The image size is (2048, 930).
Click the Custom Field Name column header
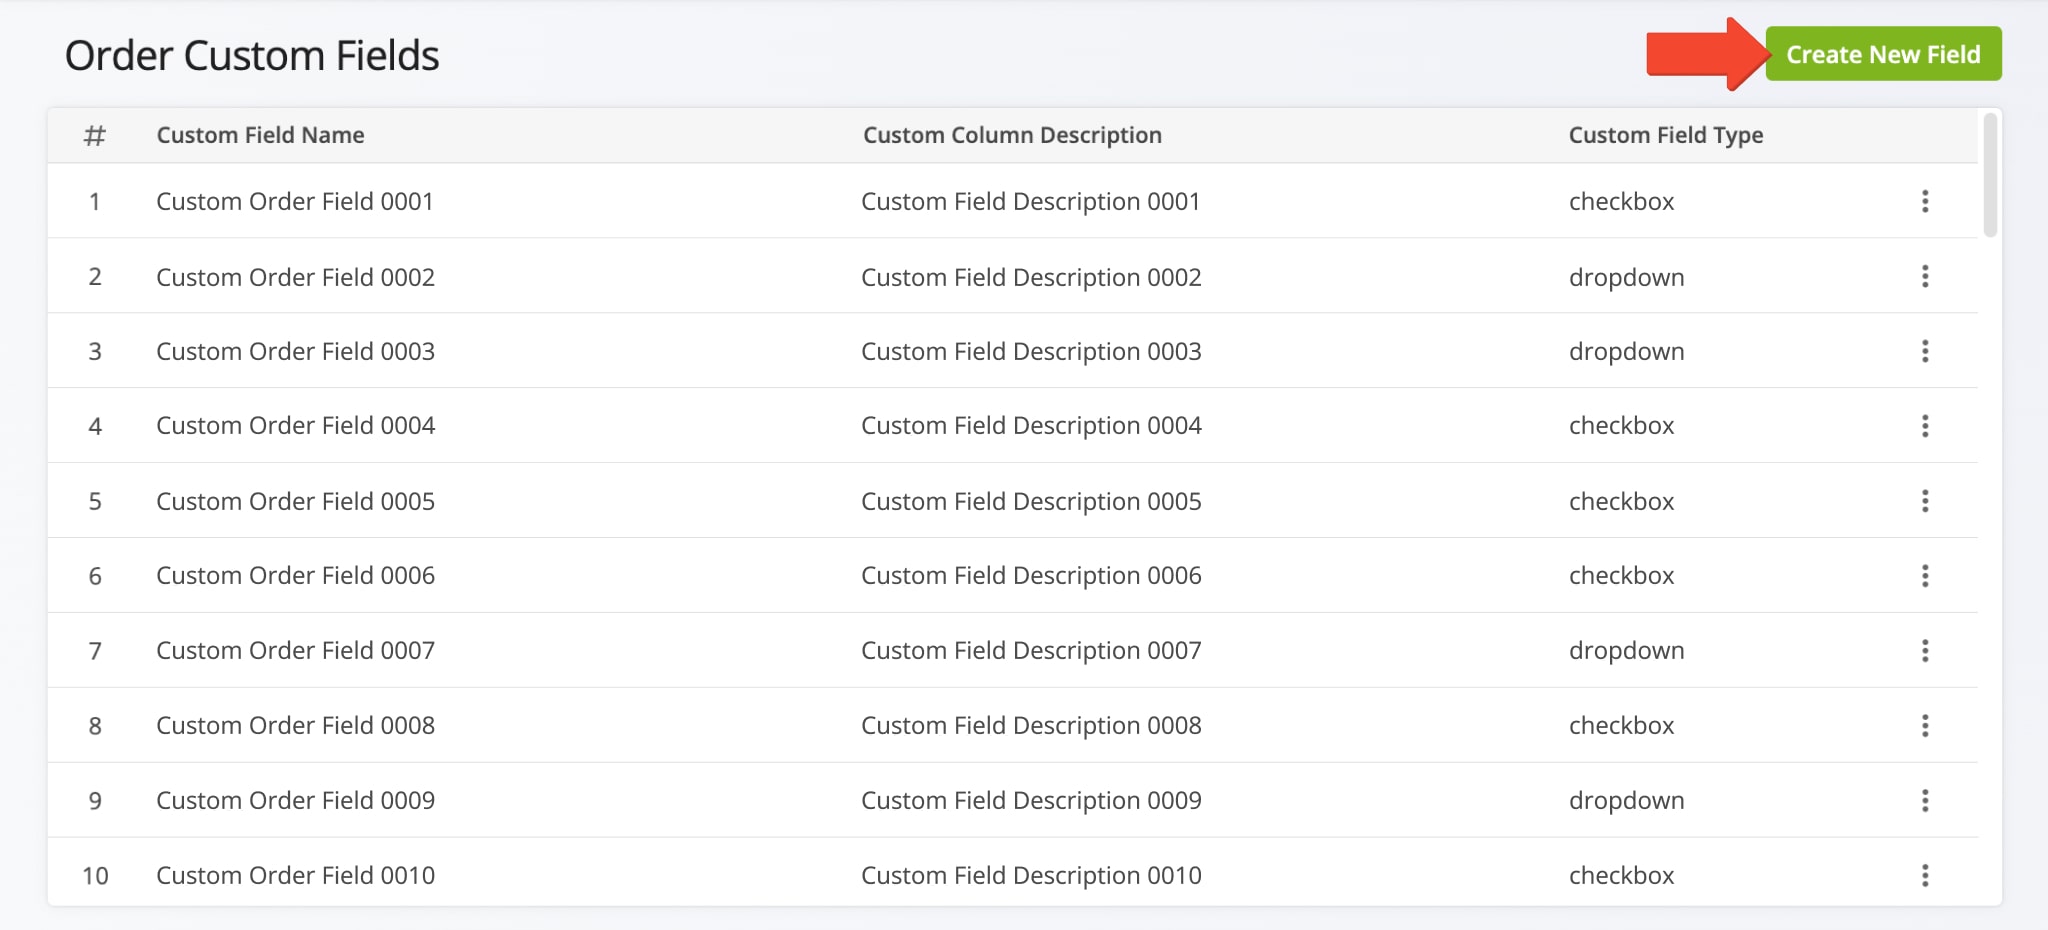(x=260, y=135)
